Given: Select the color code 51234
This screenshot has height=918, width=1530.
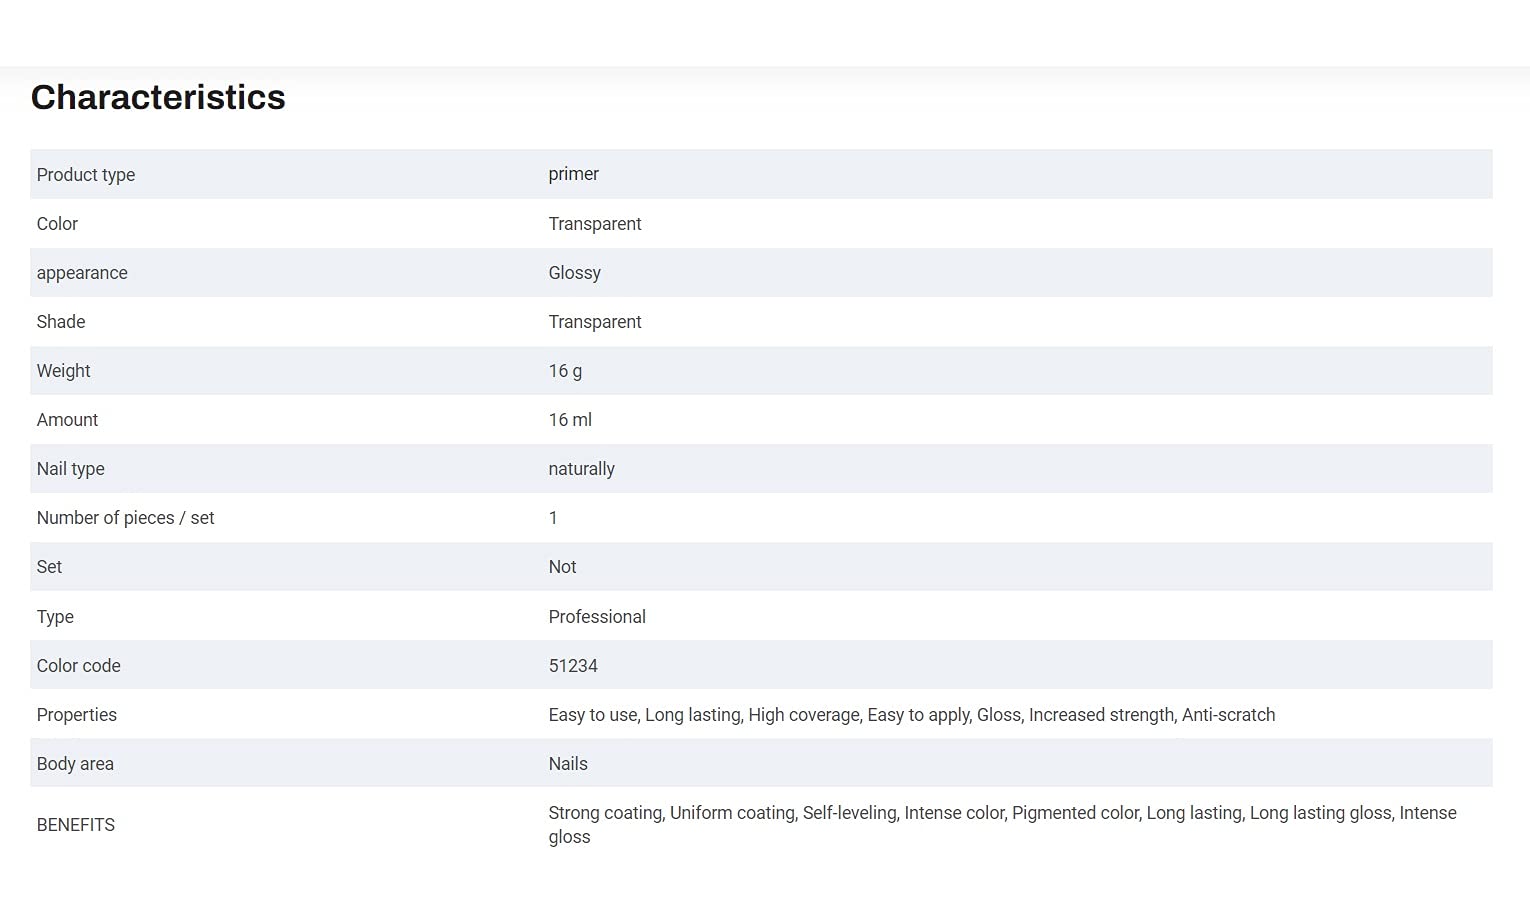Looking at the screenshot, I should point(573,666).
